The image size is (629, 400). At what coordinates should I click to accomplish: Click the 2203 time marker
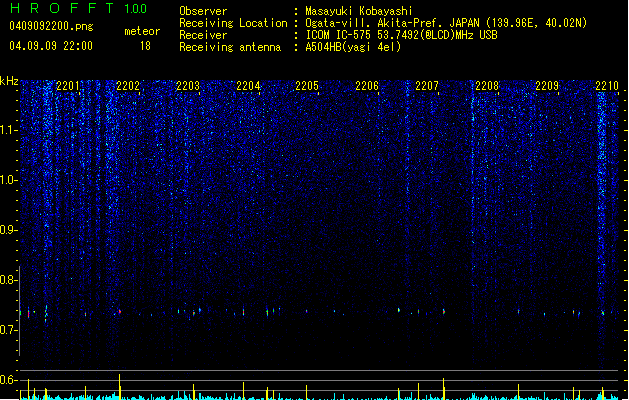pos(188,86)
